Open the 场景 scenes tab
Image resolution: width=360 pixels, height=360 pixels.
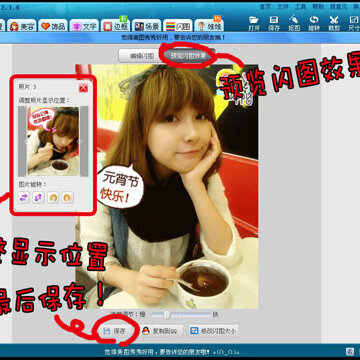click(x=147, y=26)
